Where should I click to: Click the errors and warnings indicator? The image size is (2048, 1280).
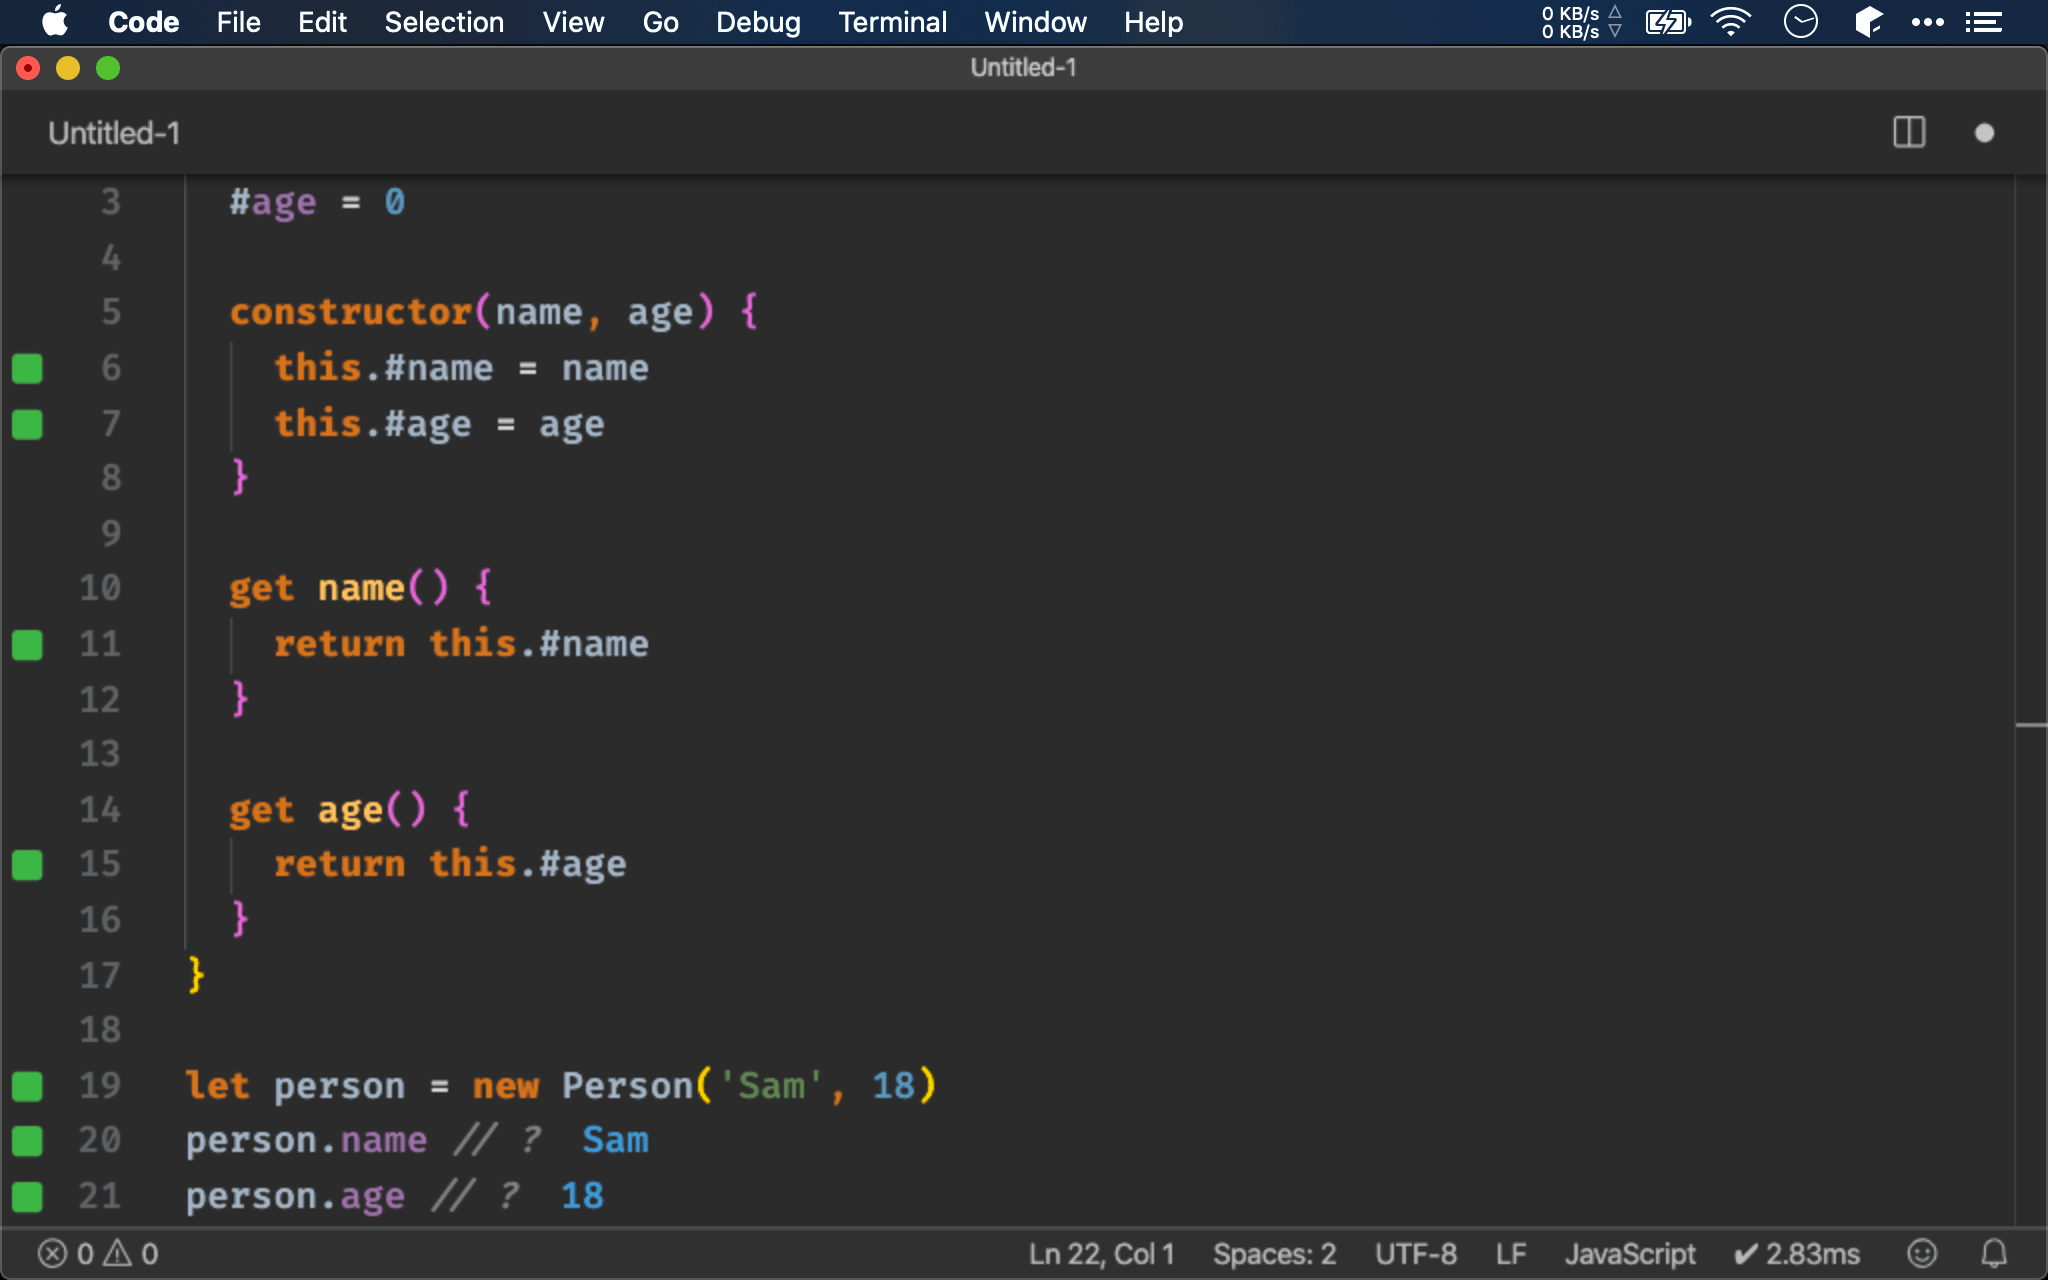(98, 1253)
